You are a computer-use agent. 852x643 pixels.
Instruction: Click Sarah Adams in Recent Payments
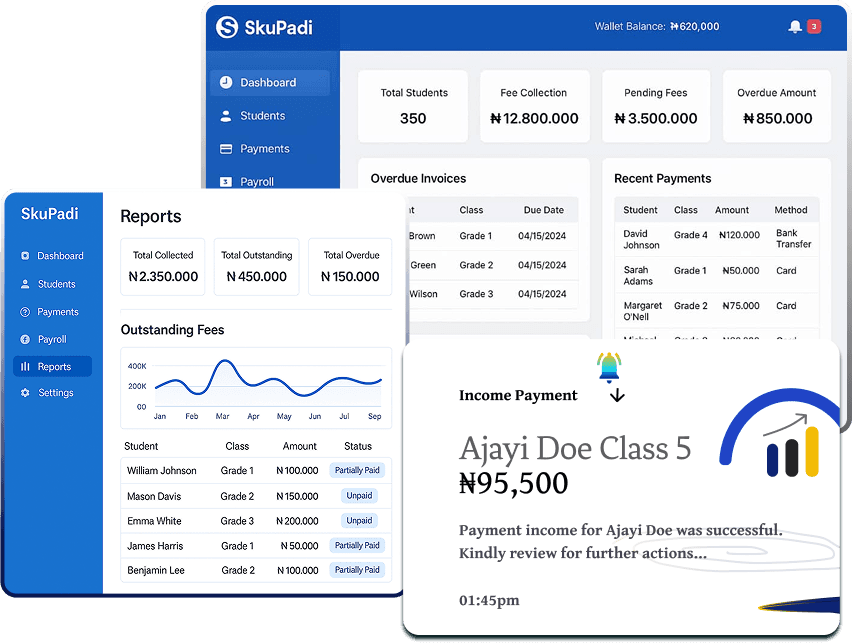(x=638, y=276)
